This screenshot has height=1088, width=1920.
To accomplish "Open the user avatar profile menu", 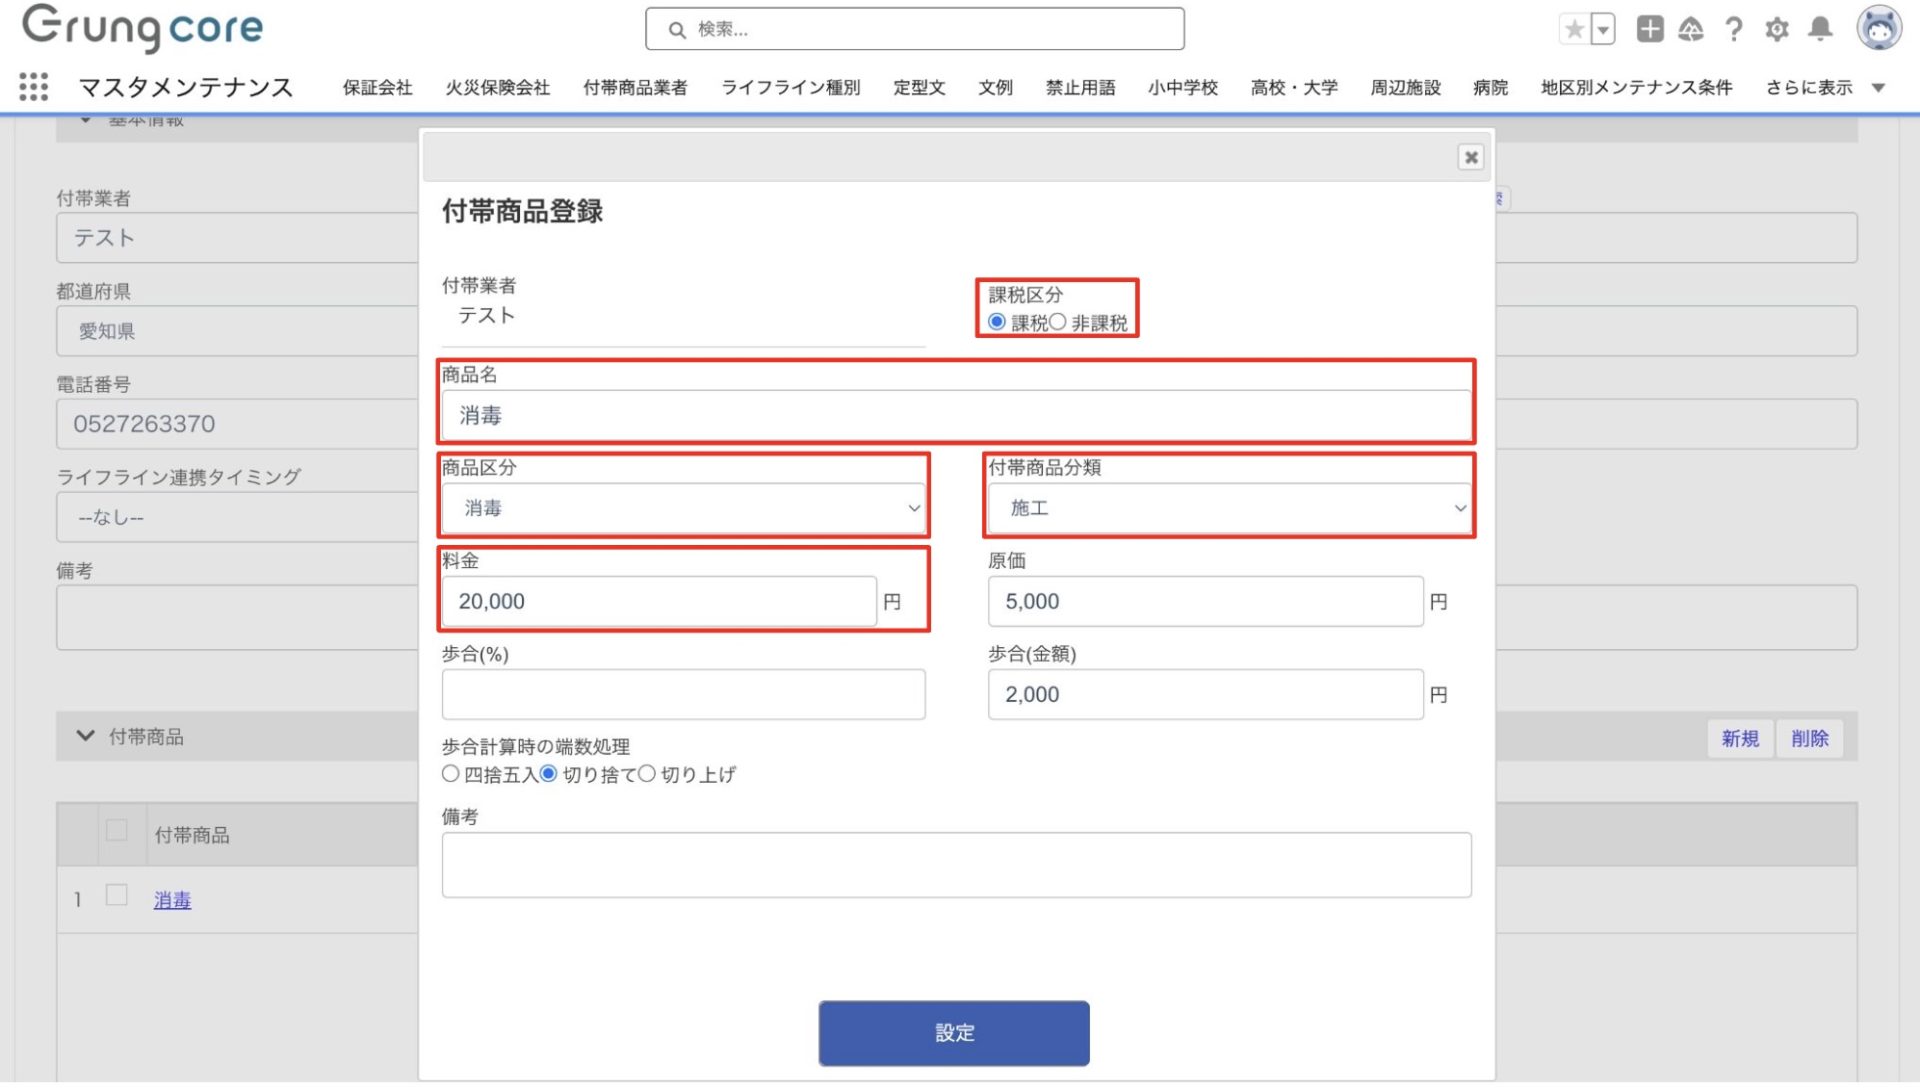I will pyautogui.click(x=1878, y=28).
